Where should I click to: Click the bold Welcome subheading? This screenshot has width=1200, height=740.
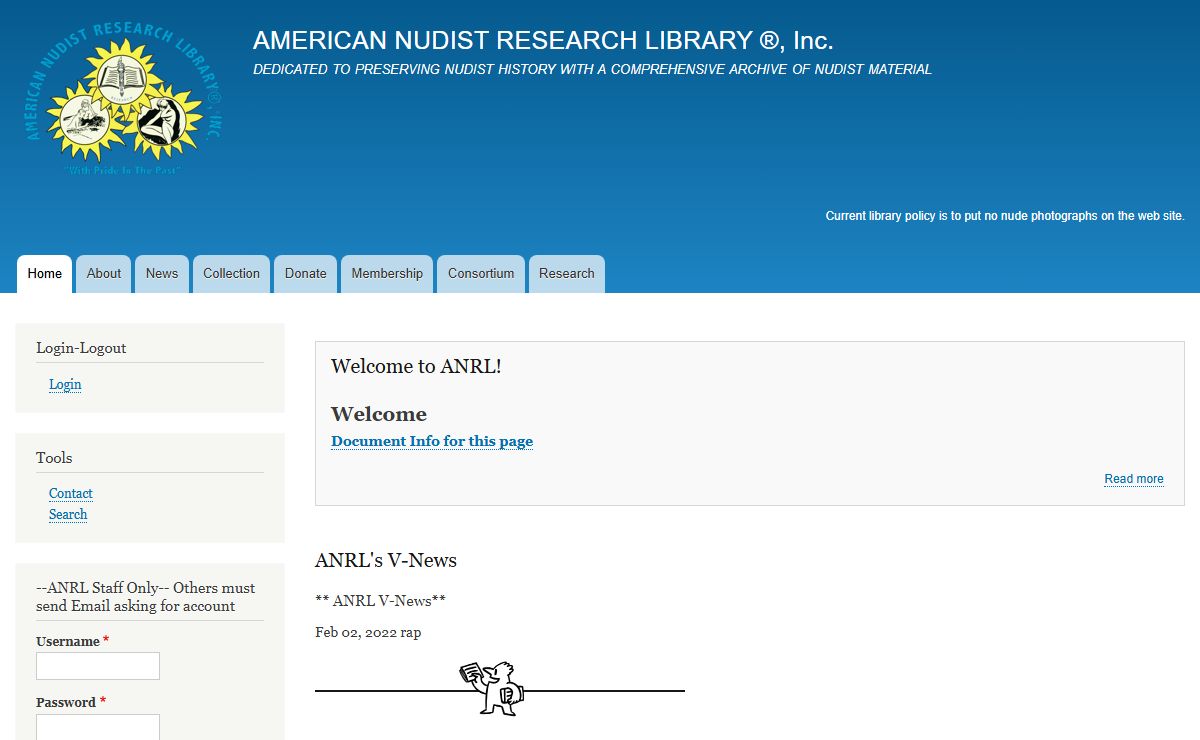tap(379, 414)
